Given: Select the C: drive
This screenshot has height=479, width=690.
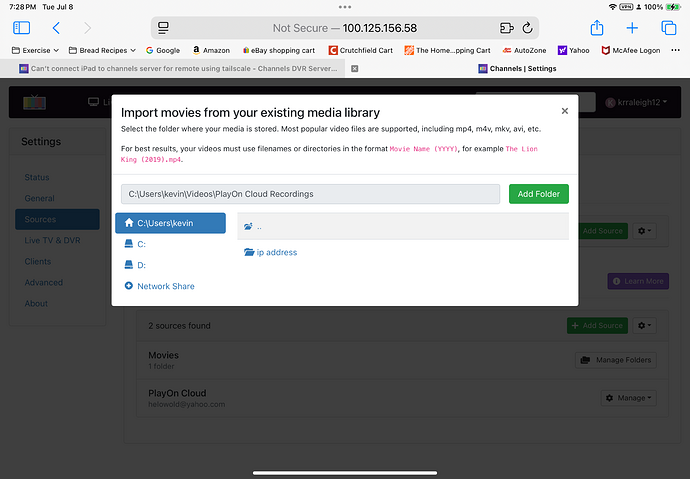Looking at the screenshot, I should (141, 244).
